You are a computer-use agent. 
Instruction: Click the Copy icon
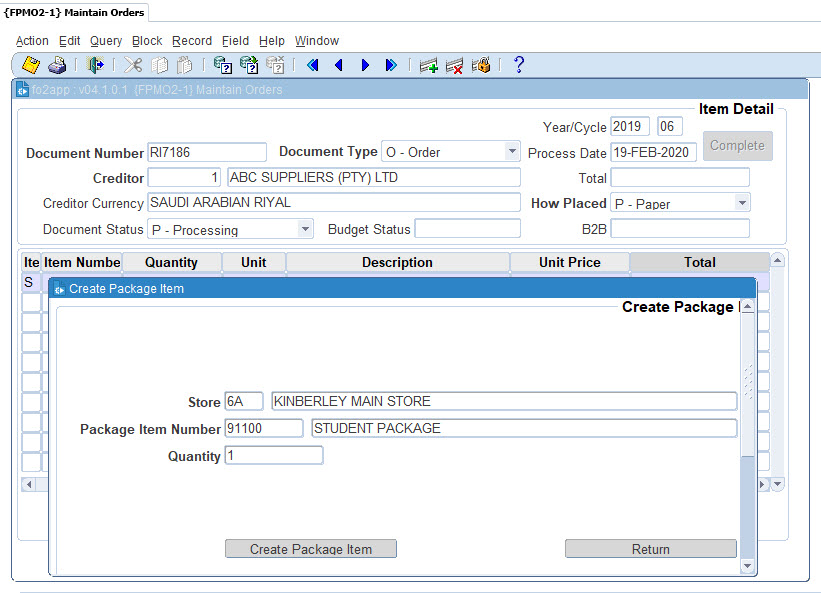click(161, 64)
